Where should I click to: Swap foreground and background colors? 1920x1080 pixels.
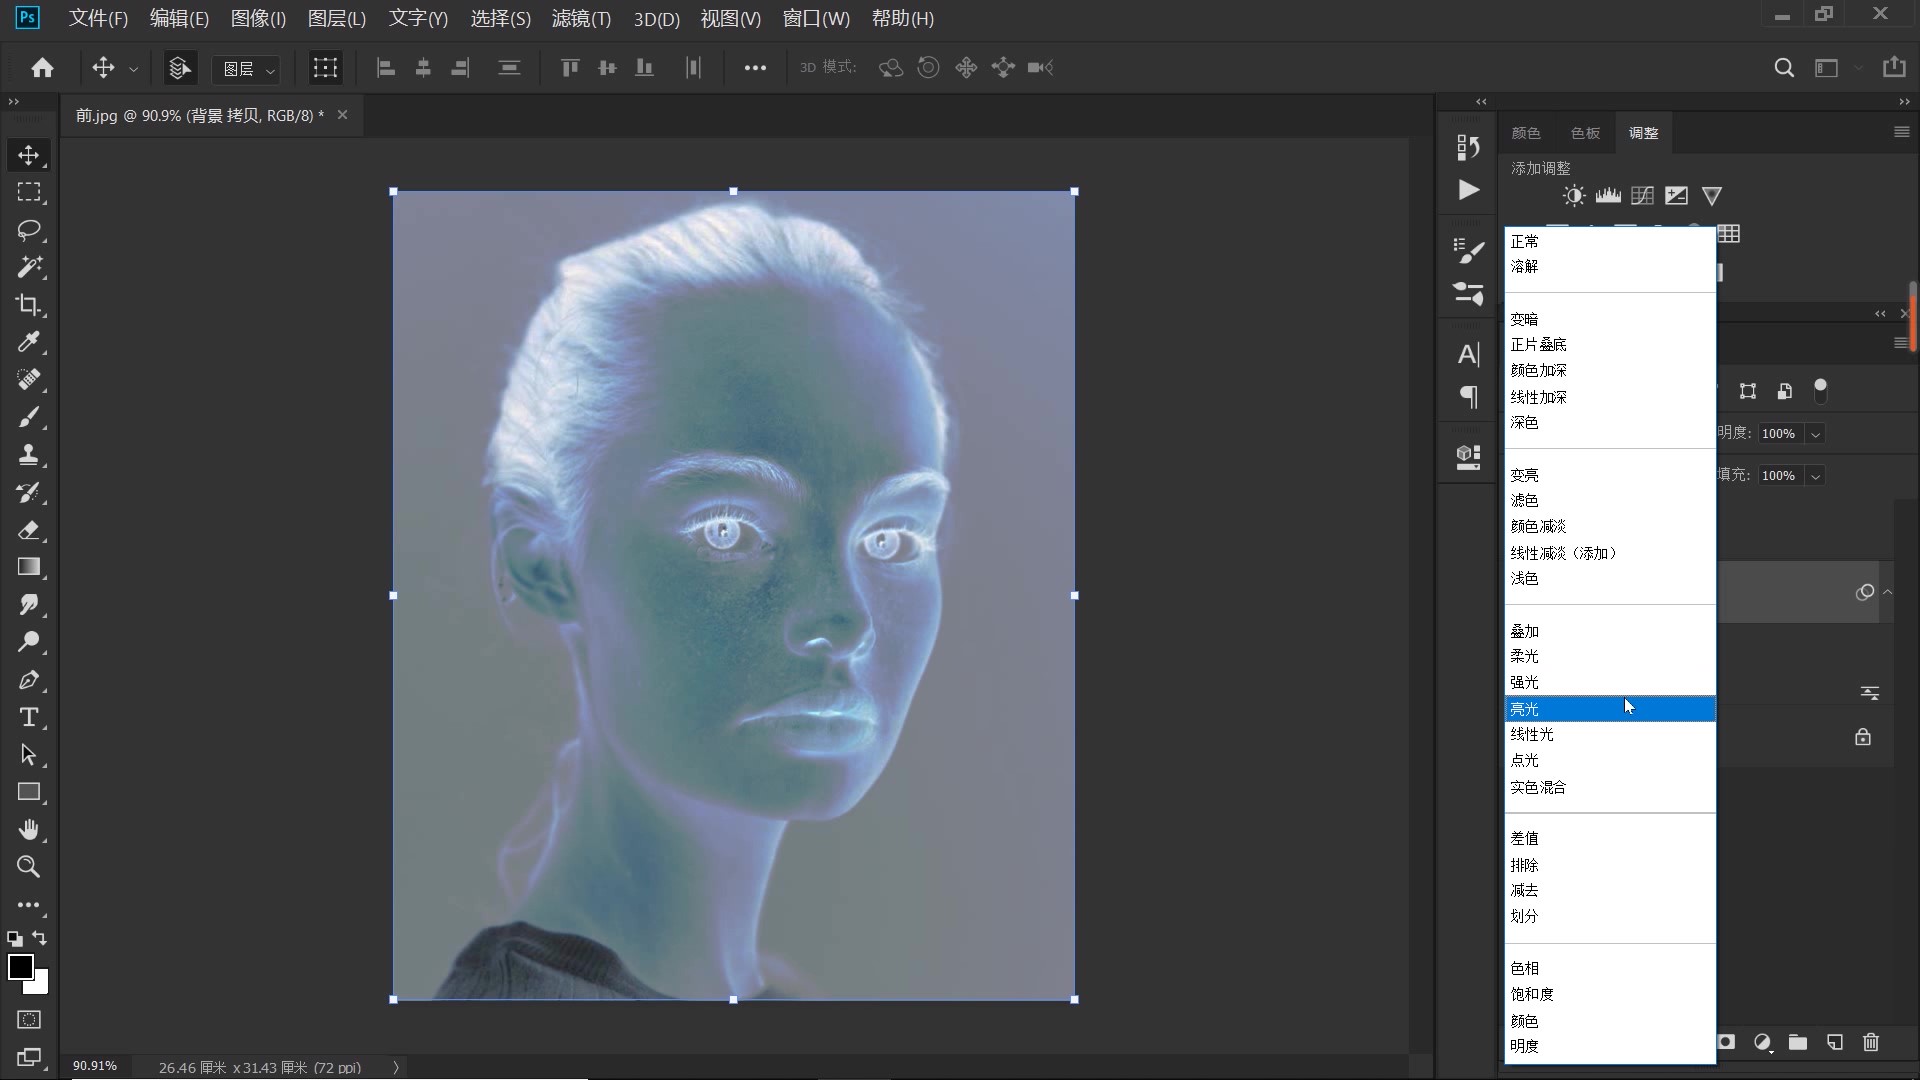click(x=40, y=938)
